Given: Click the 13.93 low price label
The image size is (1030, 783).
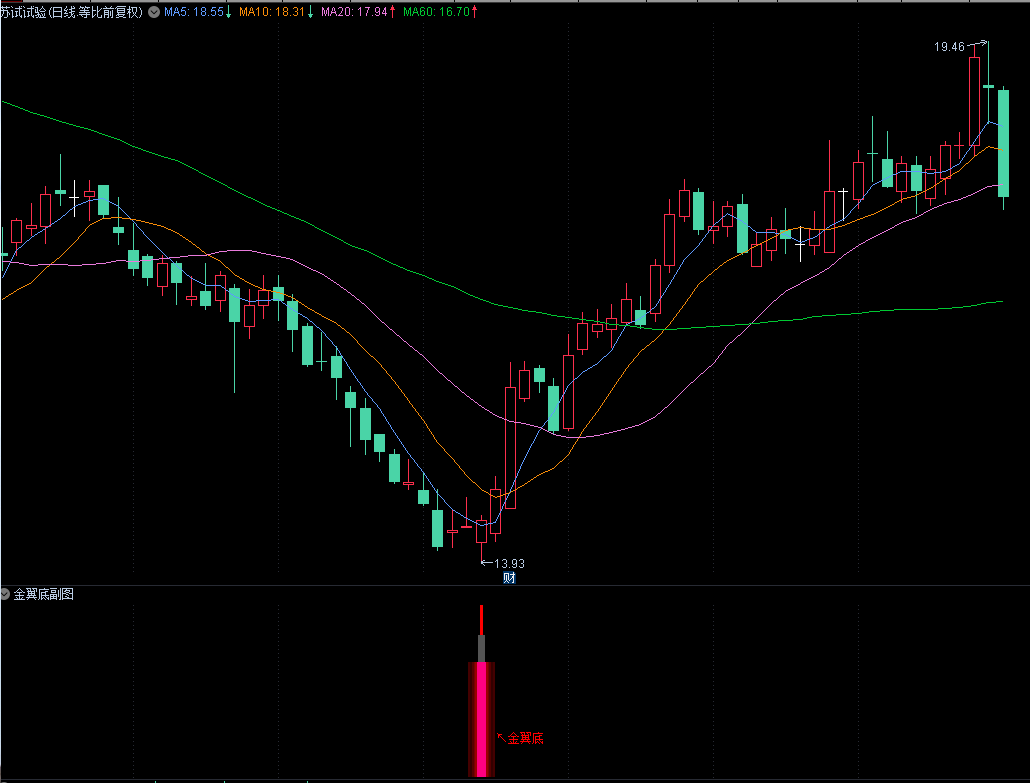Looking at the screenshot, I should click(x=509, y=563).
